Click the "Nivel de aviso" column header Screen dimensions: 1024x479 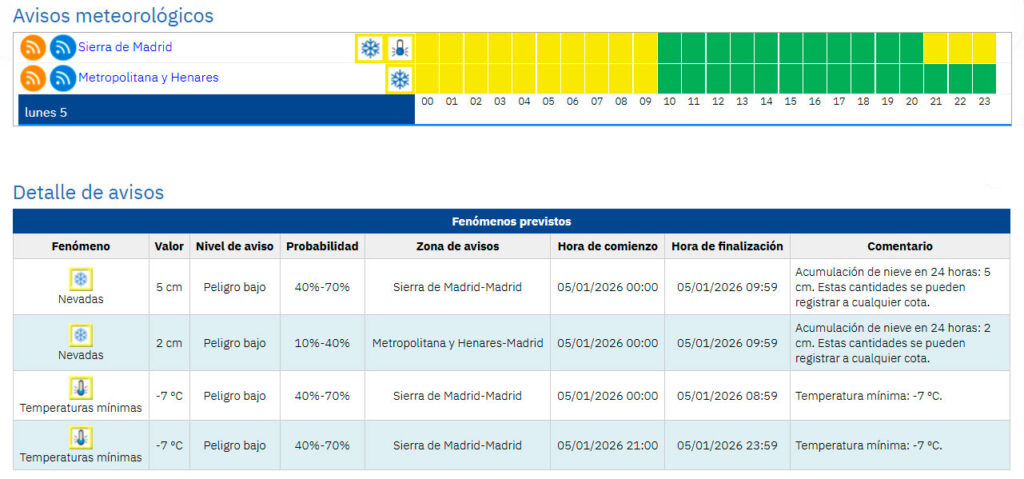(x=234, y=246)
